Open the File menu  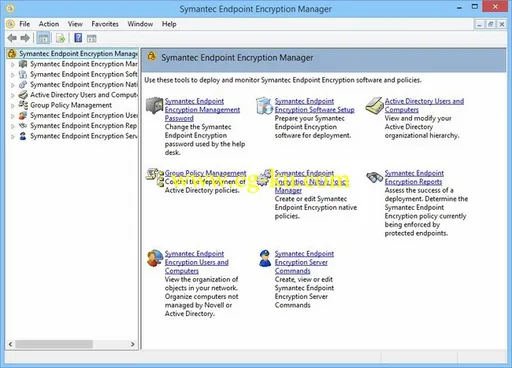tap(24, 24)
